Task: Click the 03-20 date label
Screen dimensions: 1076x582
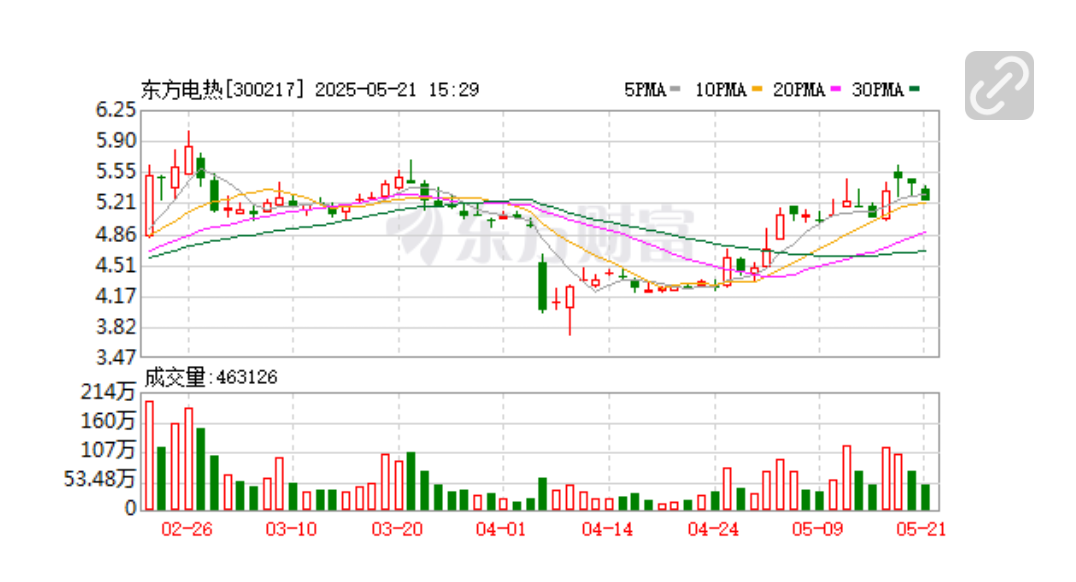Action: click(x=397, y=529)
